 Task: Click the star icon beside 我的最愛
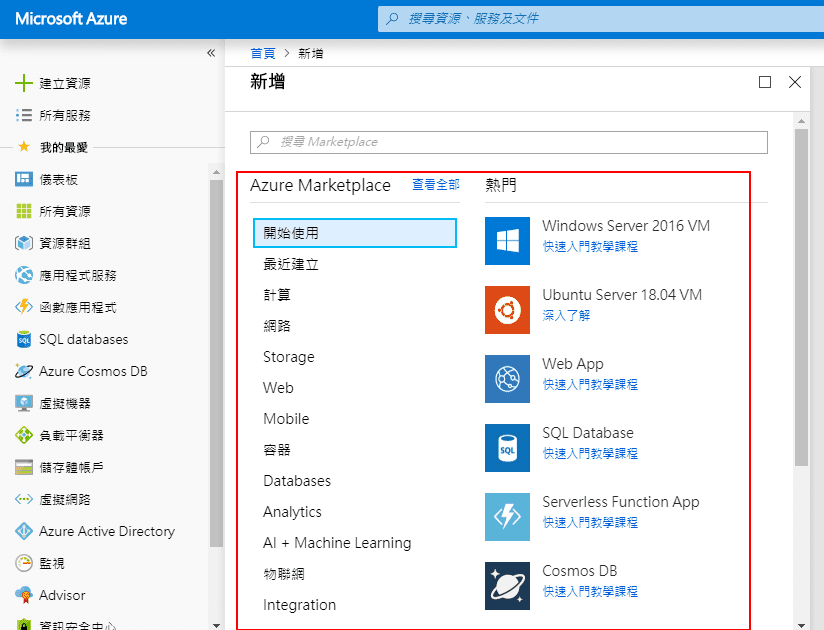[x=24, y=147]
